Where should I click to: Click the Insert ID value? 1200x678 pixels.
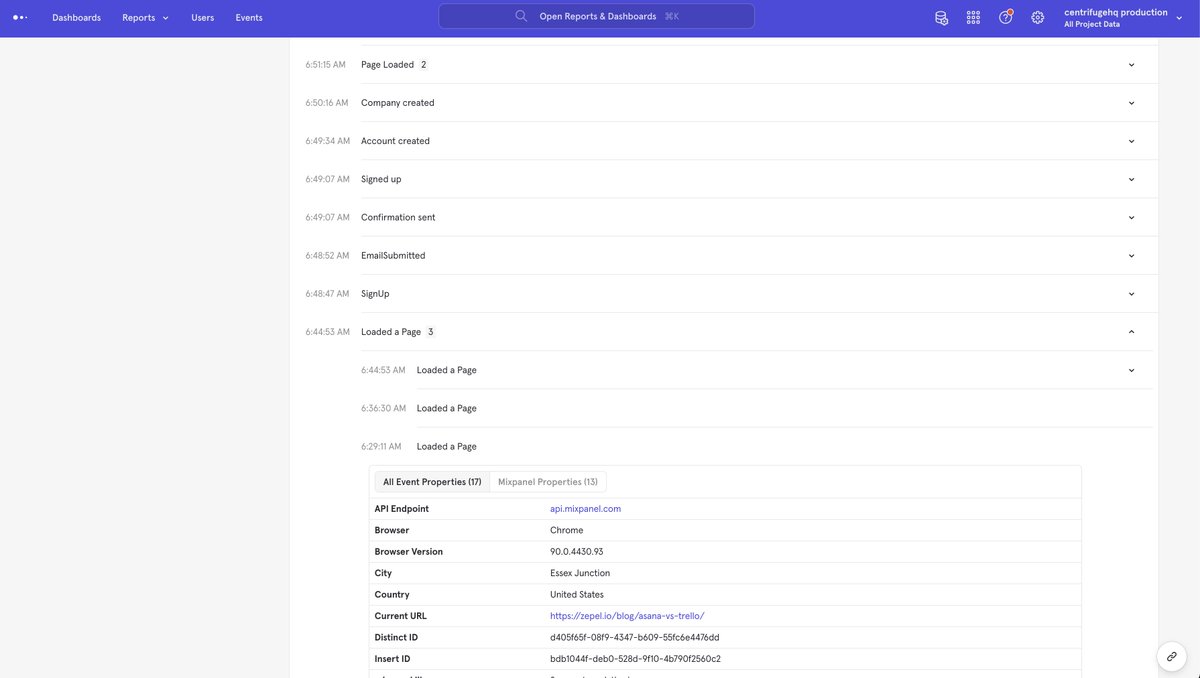pyautogui.click(x=635, y=659)
